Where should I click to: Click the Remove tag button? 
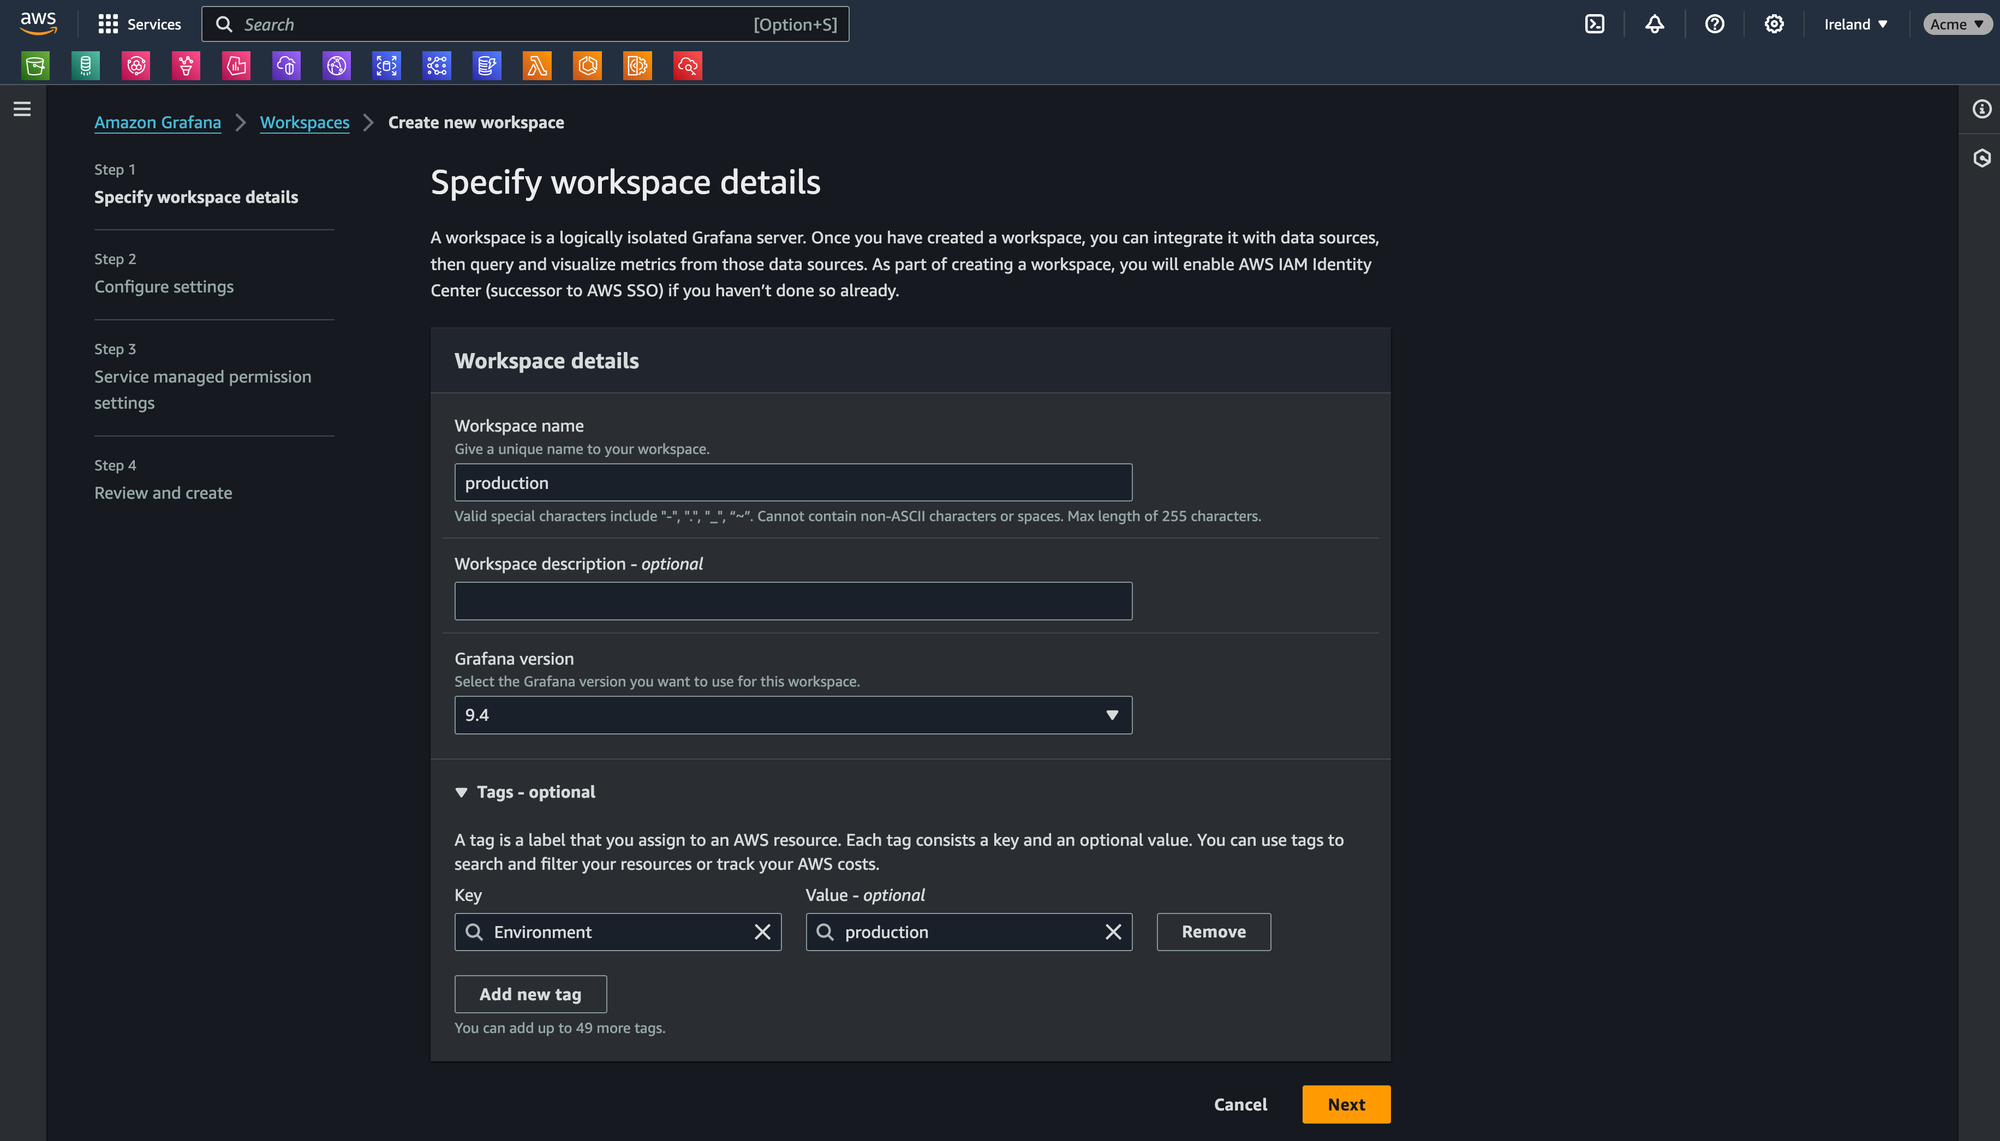pos(1213,931)
